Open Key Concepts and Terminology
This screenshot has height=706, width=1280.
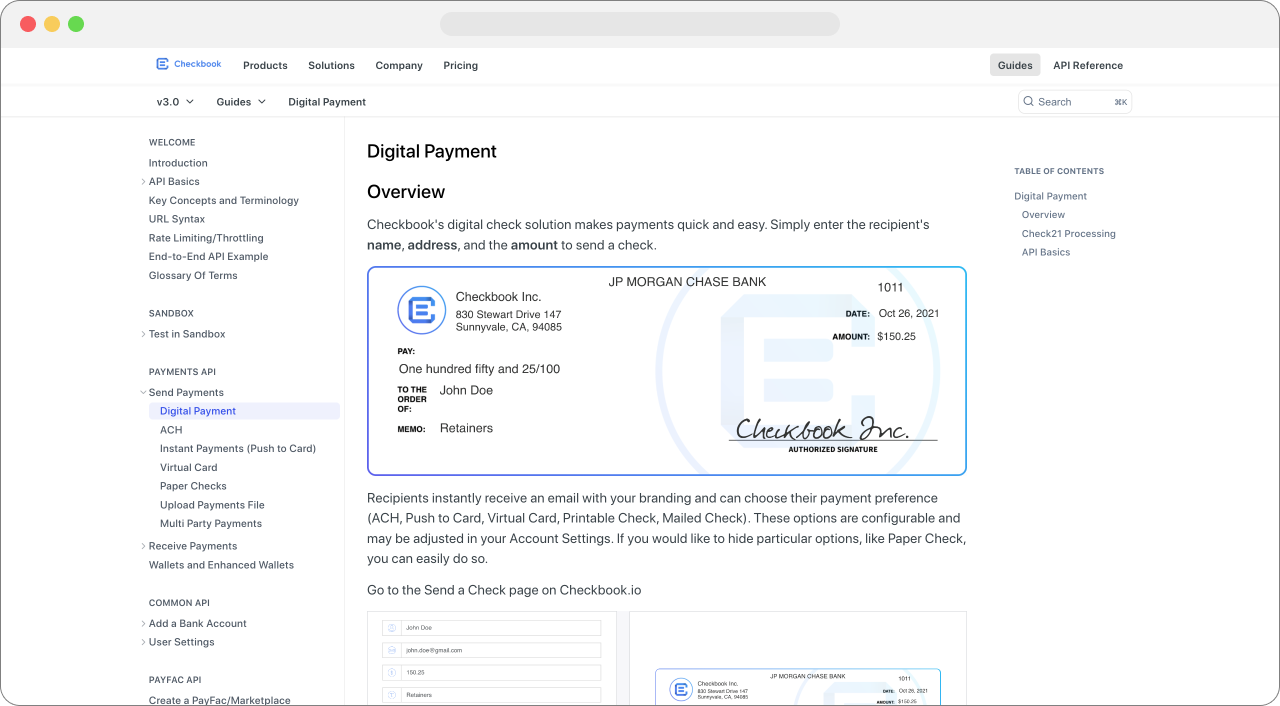(x=224, y=201)
